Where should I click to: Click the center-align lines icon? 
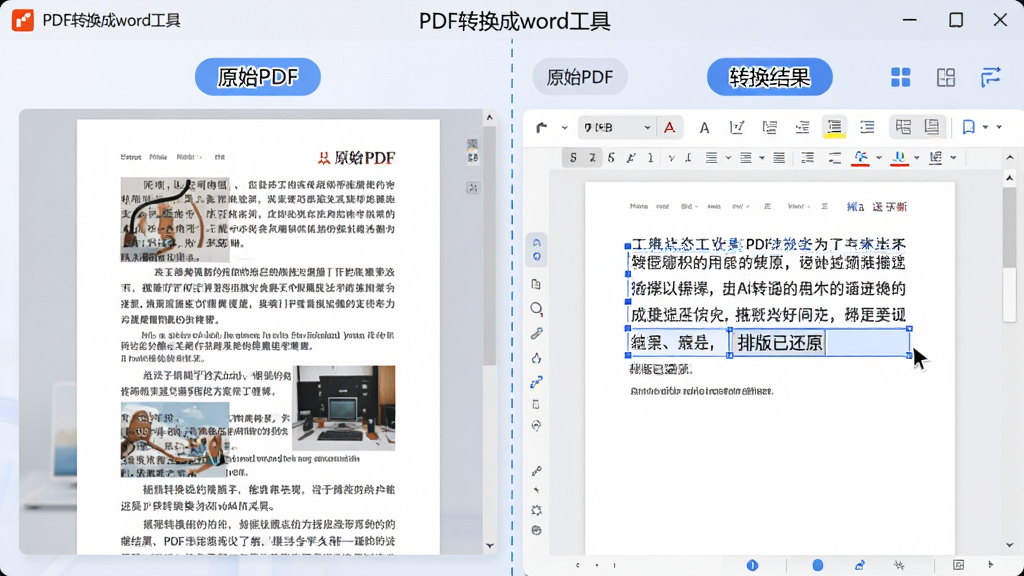[x=745, y=157]
